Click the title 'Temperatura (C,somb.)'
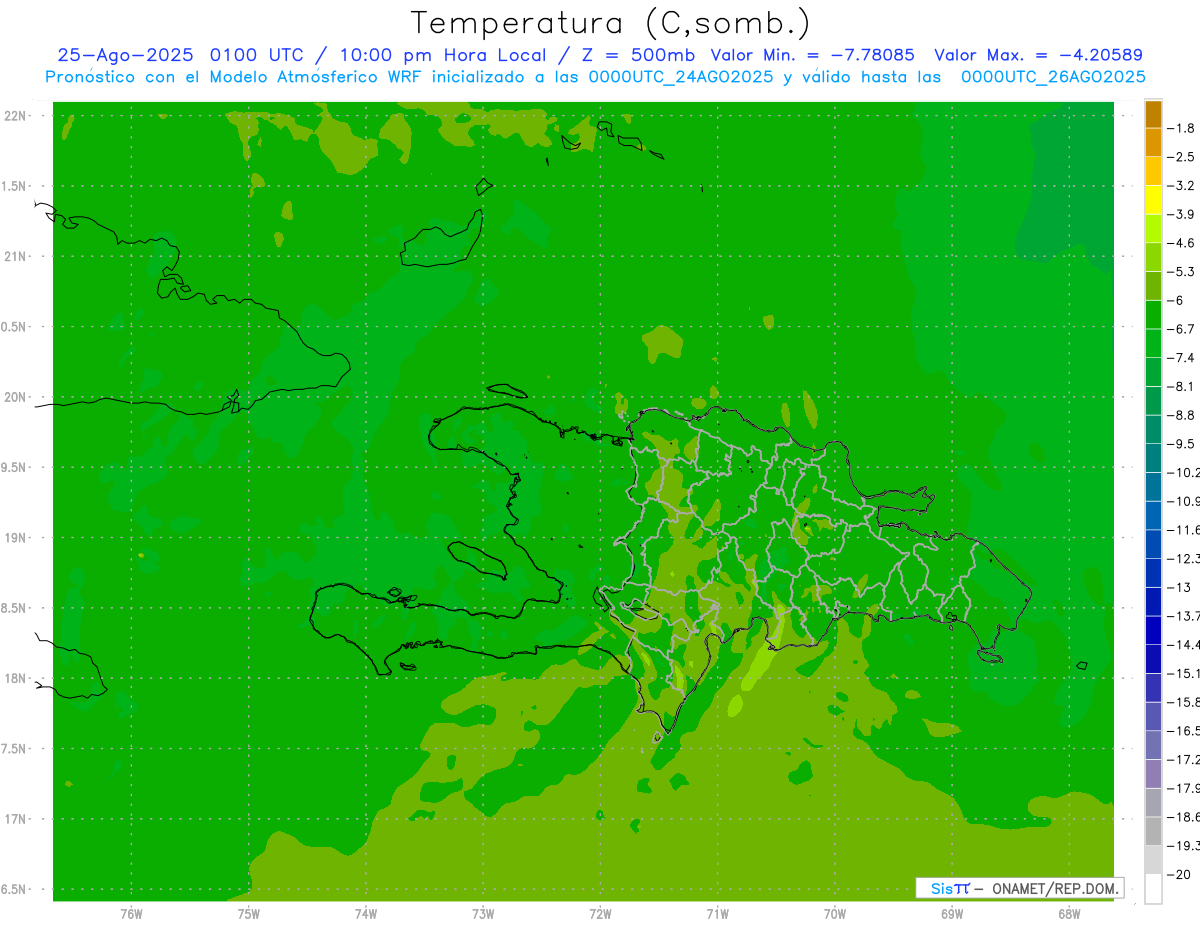The image size is (1200, 927). [x=610, y=22]
